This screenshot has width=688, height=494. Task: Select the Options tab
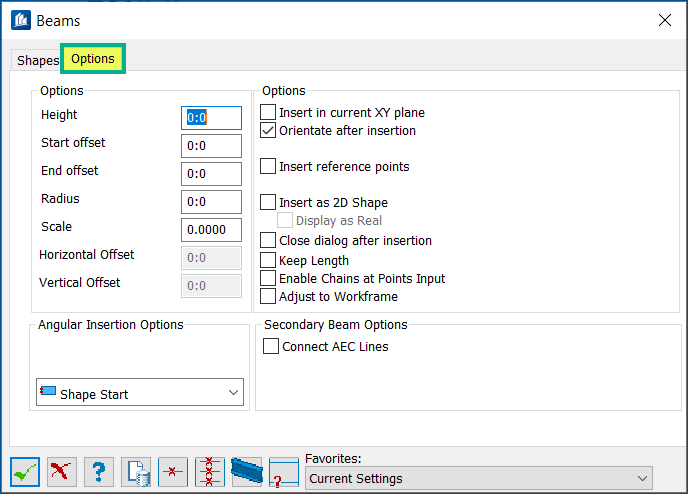click(x=93, y=59)
